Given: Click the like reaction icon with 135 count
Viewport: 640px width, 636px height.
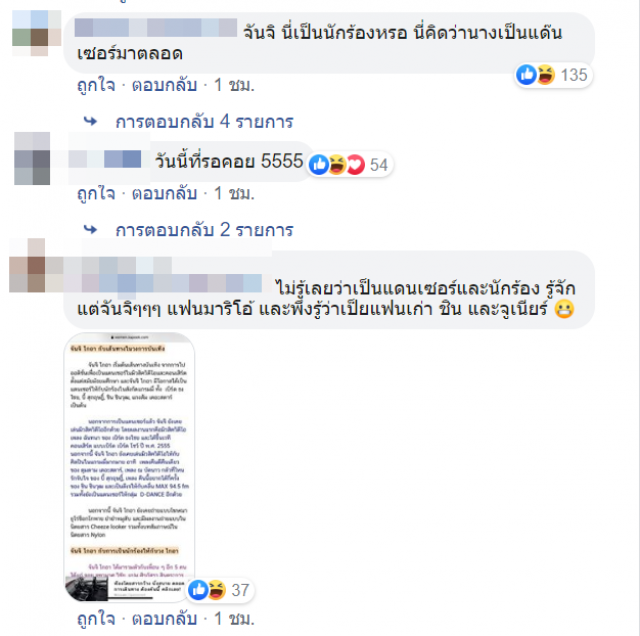Looking at the screenshot, I should click(526, 75).
